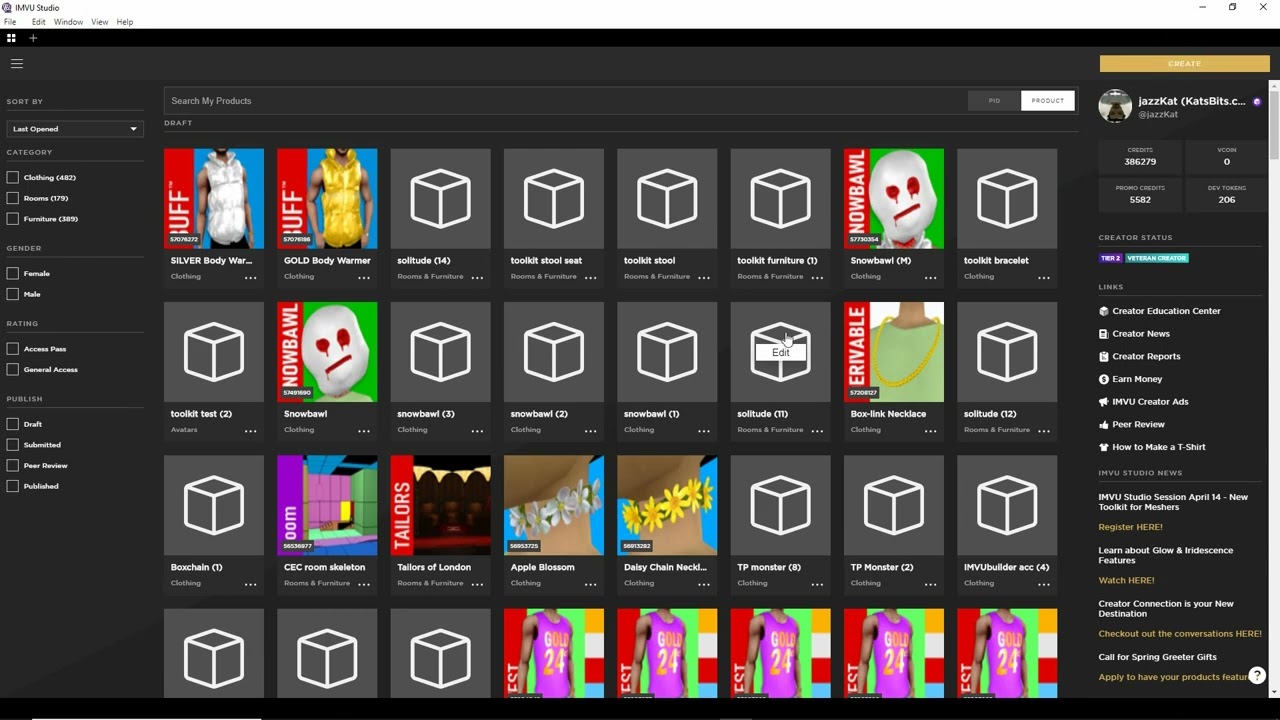Open options menu for TP monster (8)

tap(817, 584)
